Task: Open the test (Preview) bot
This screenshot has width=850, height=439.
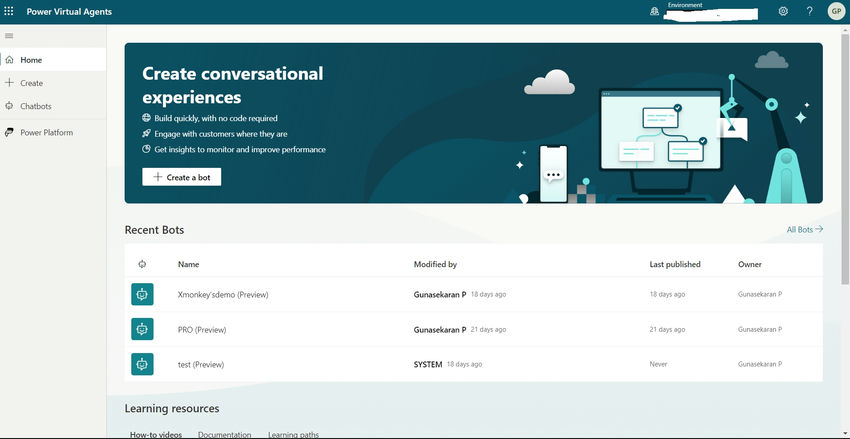Action: 201,365
